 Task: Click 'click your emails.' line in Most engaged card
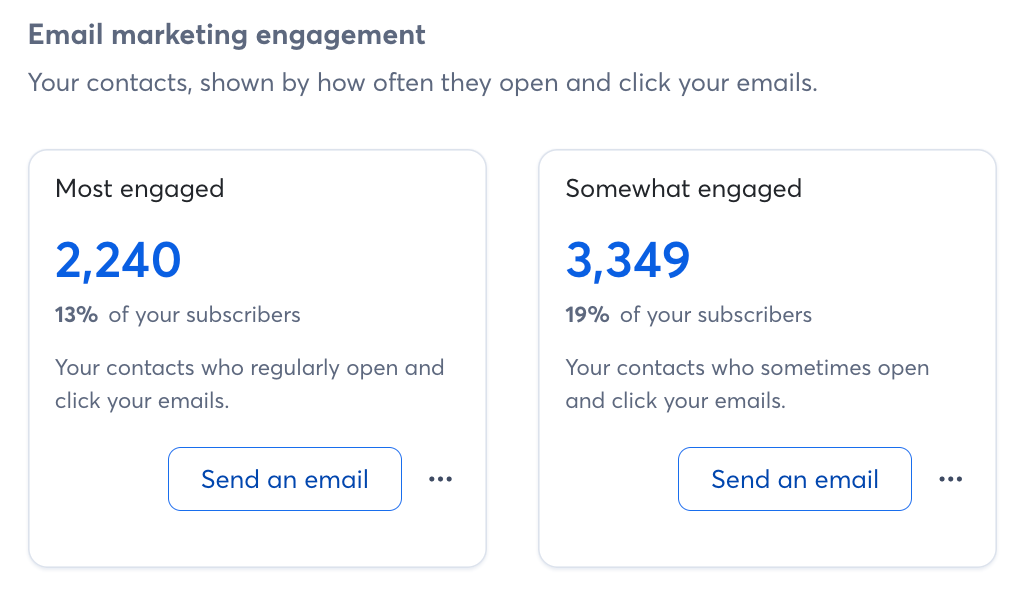coord(142,401)
